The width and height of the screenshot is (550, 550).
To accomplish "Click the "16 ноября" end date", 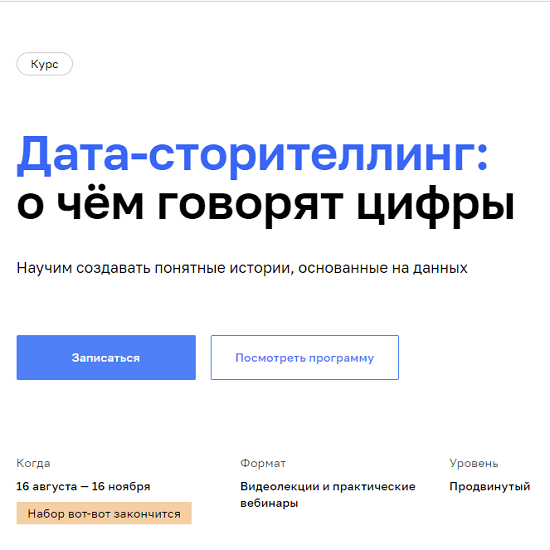I will pos(121,487).
